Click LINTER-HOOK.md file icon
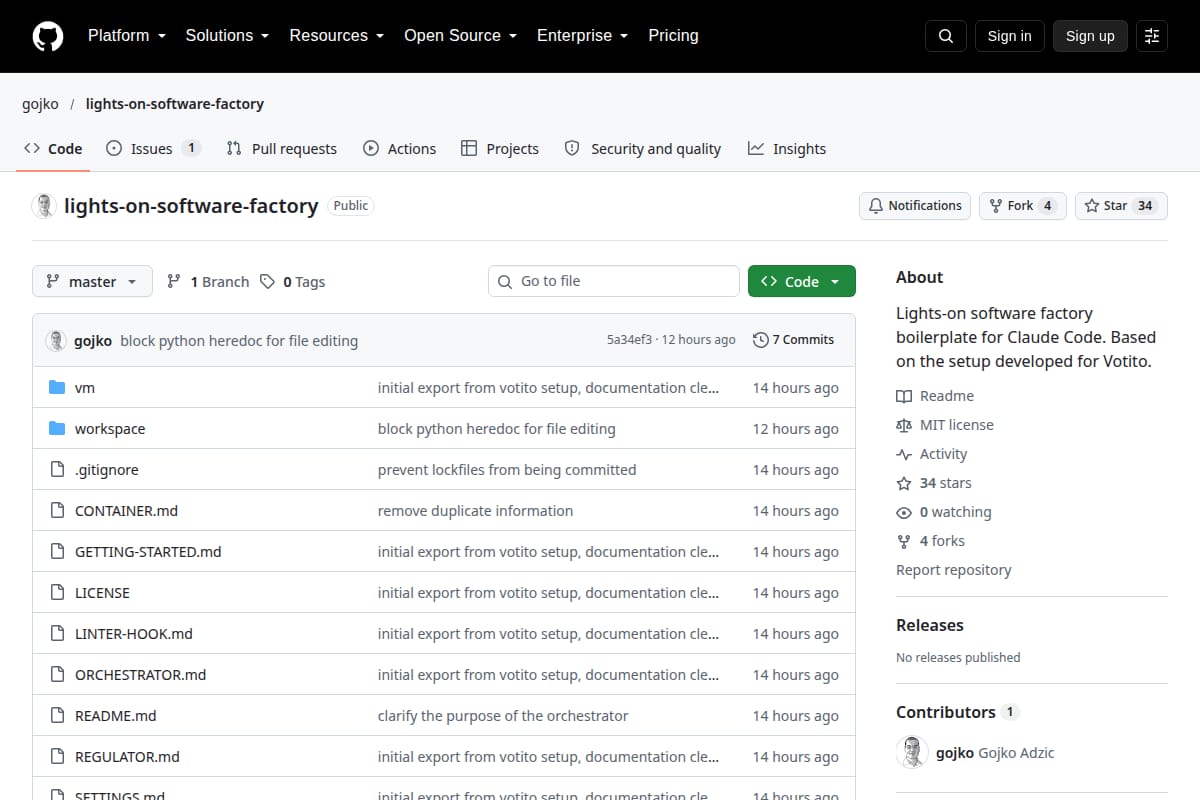Viewport: 1200px width, 800px height. point(57,634)
